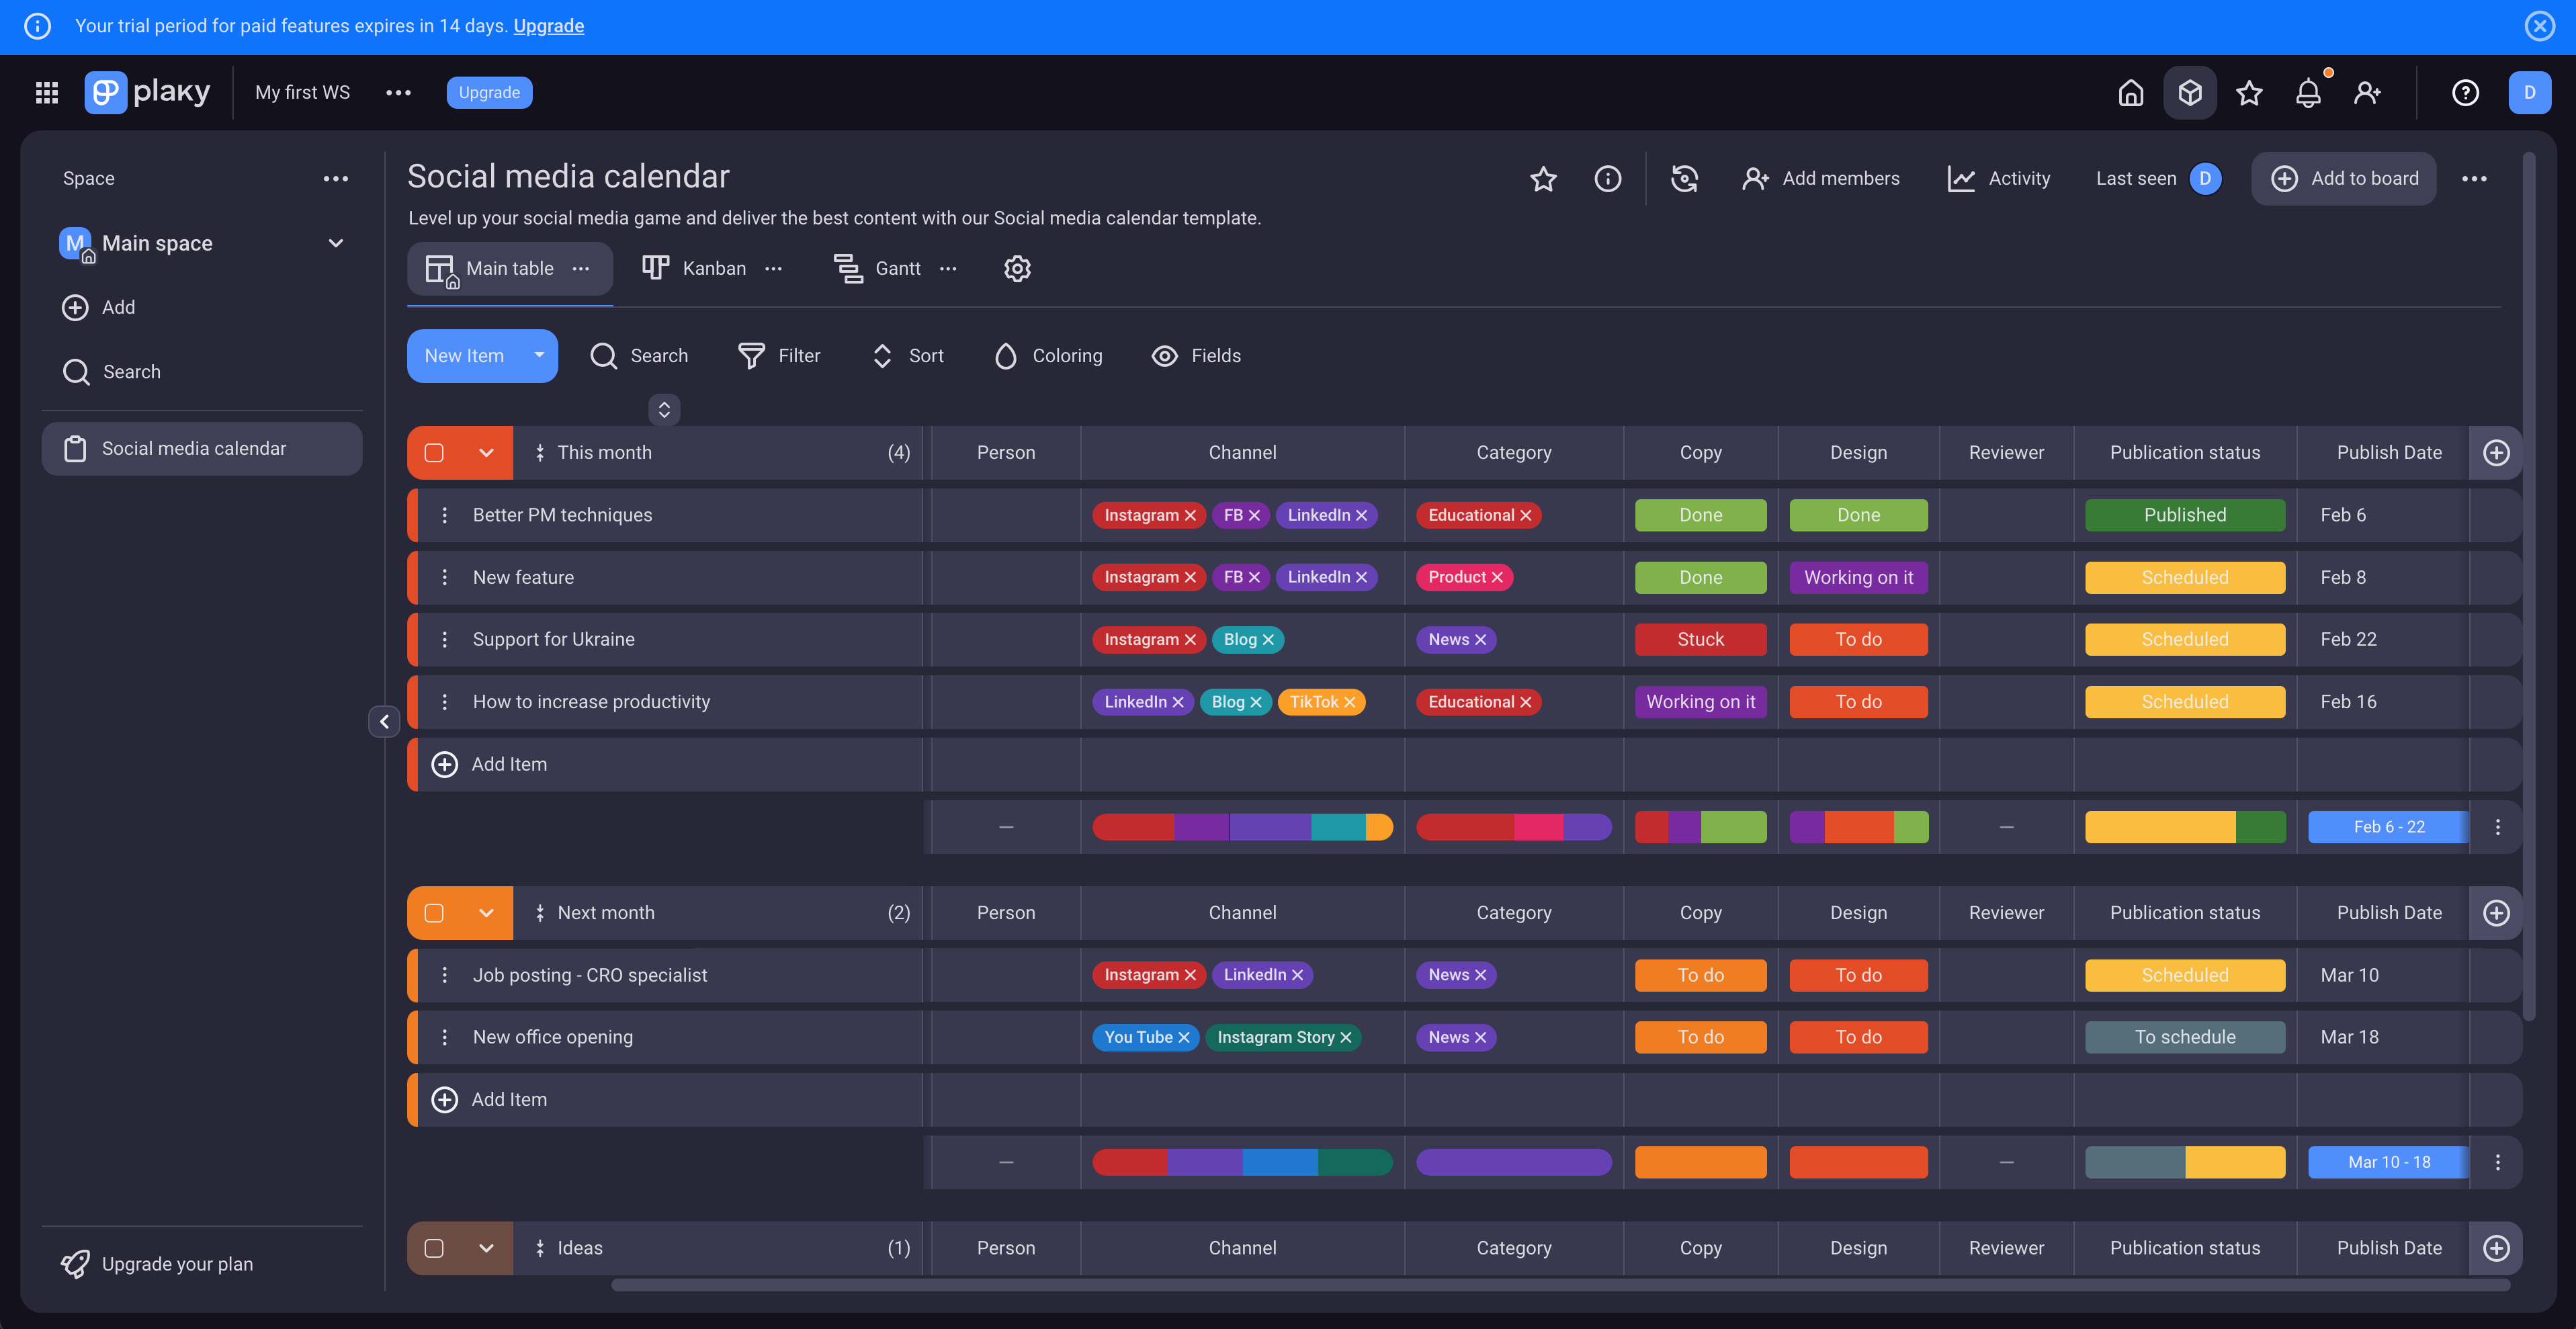Open Space options ellipsis in sidebar
Image resolution: width=2576 pixels, height=1329 pixels.
click(x=335, y=178)
